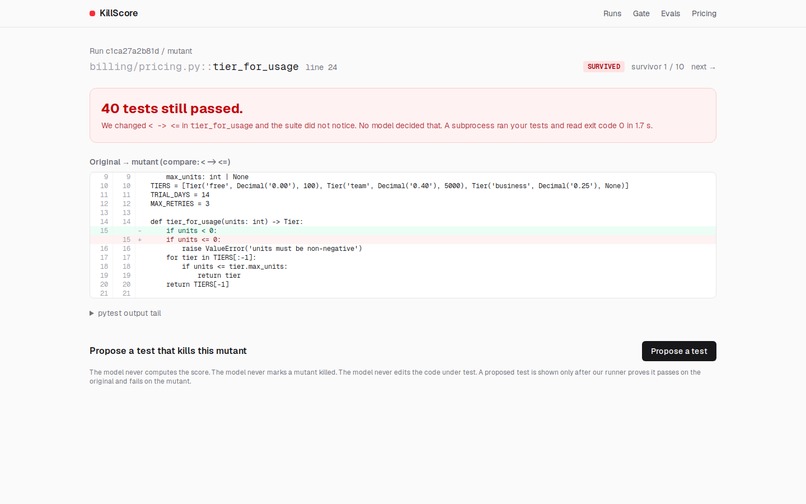Click the SURVIVED status badge

(x=603, y=66)
